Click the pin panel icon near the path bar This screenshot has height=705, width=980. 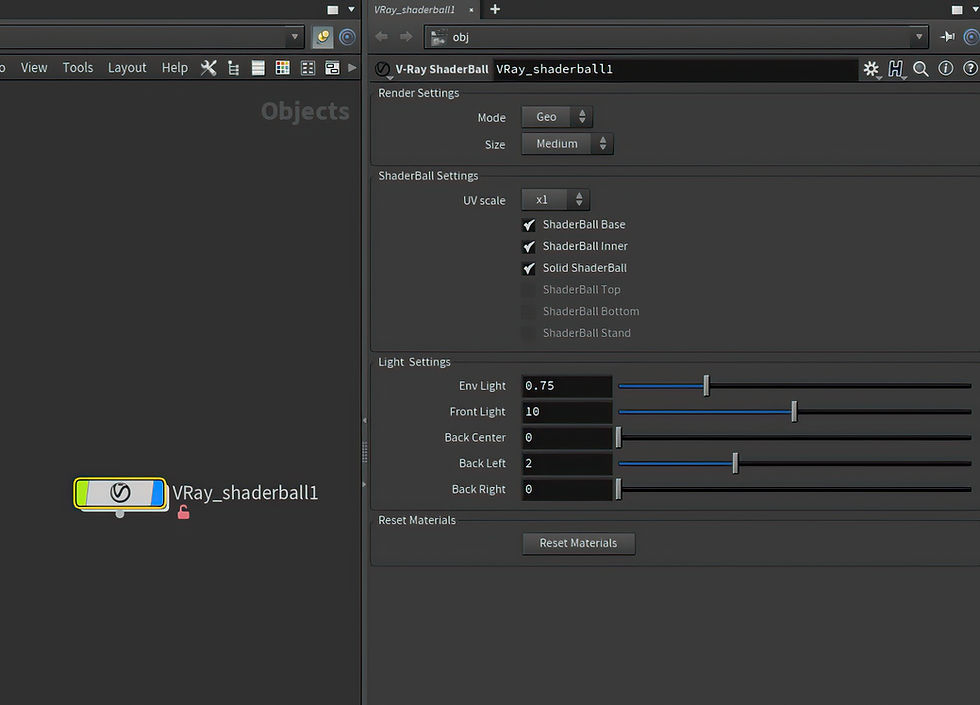(x=947, y=37)
